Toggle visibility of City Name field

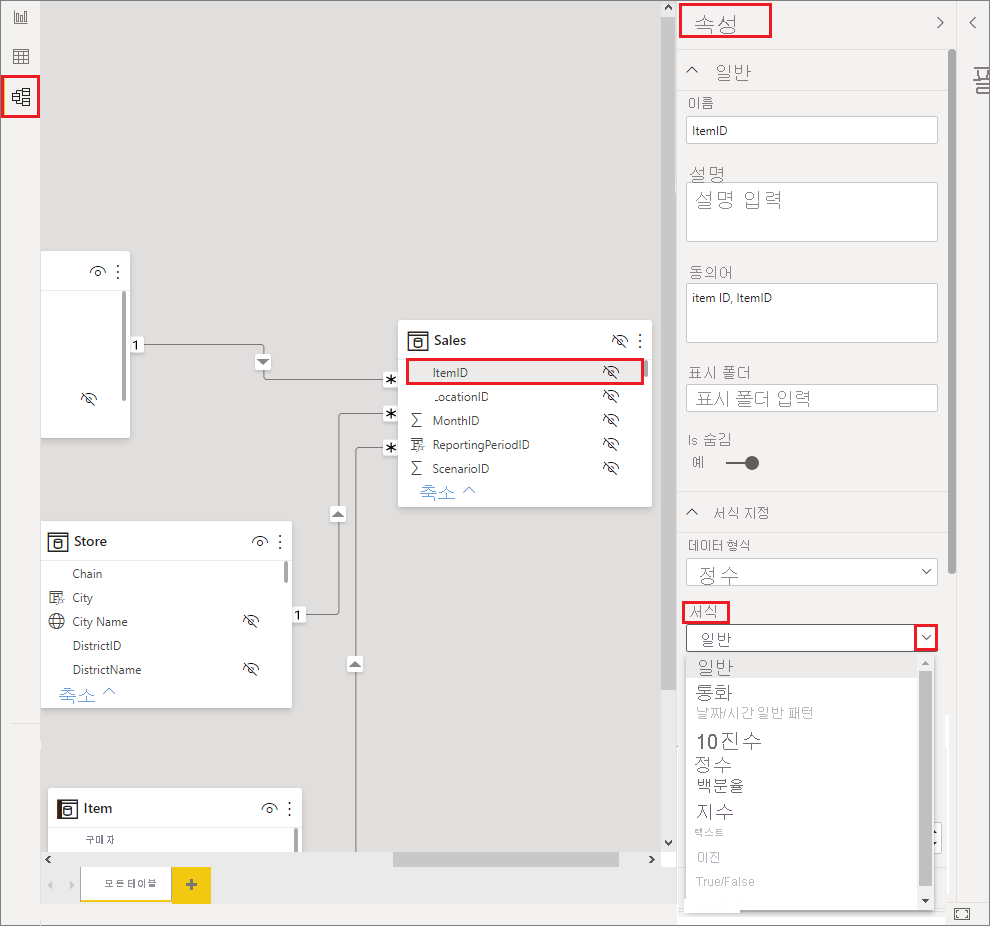tap(251, 621)
